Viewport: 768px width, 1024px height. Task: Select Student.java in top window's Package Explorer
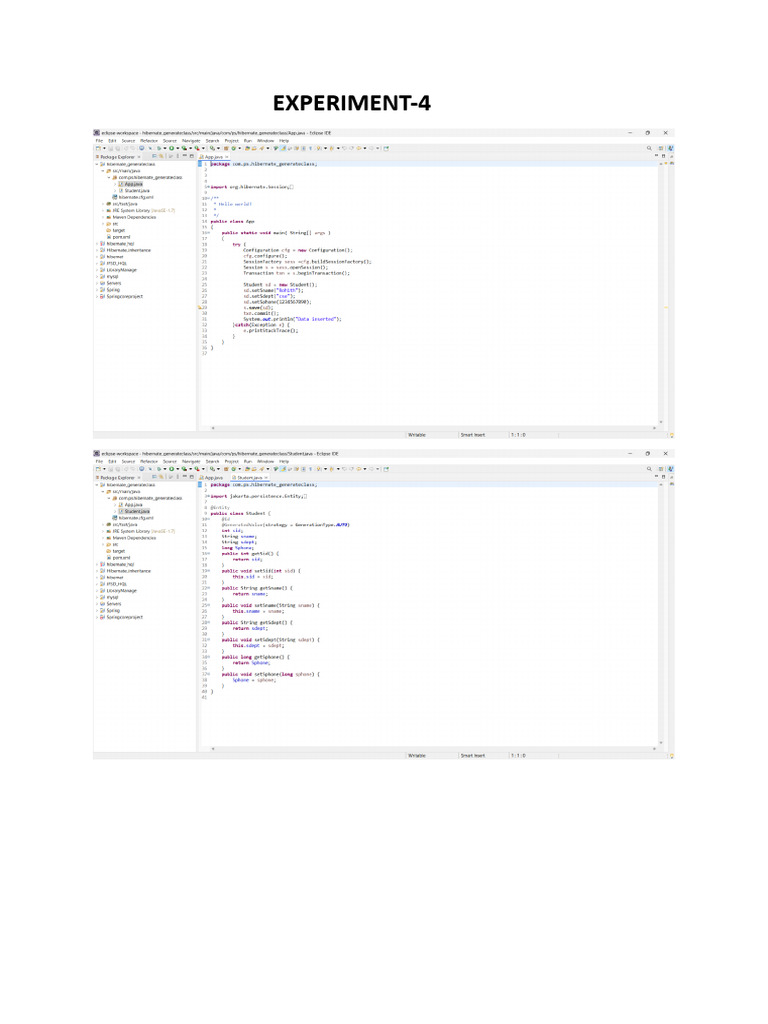136,191
